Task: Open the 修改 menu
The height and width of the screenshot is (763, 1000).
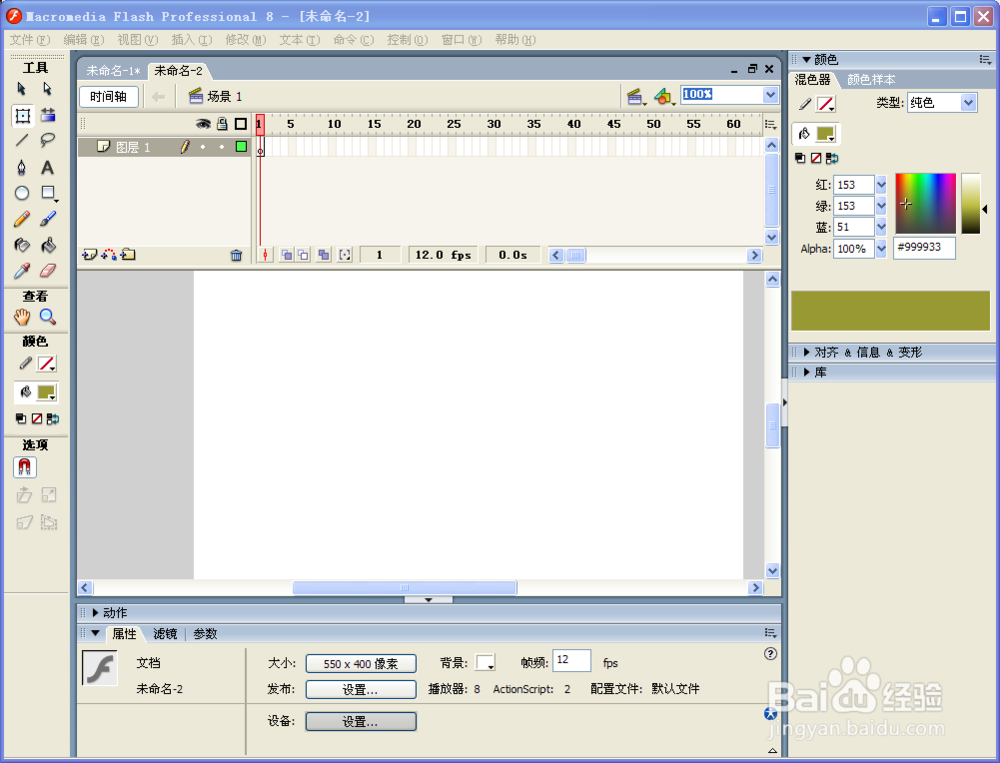Action: point(245,40)
